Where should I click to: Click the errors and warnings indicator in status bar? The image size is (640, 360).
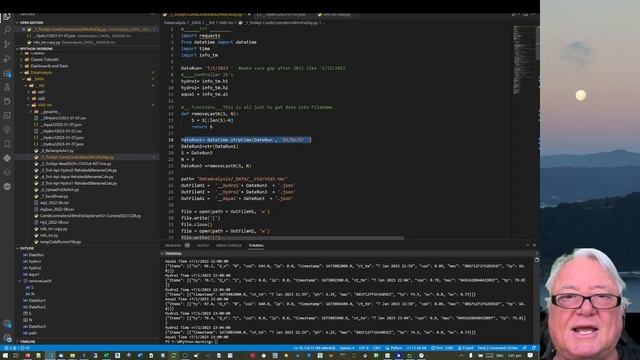click(16, 348)
